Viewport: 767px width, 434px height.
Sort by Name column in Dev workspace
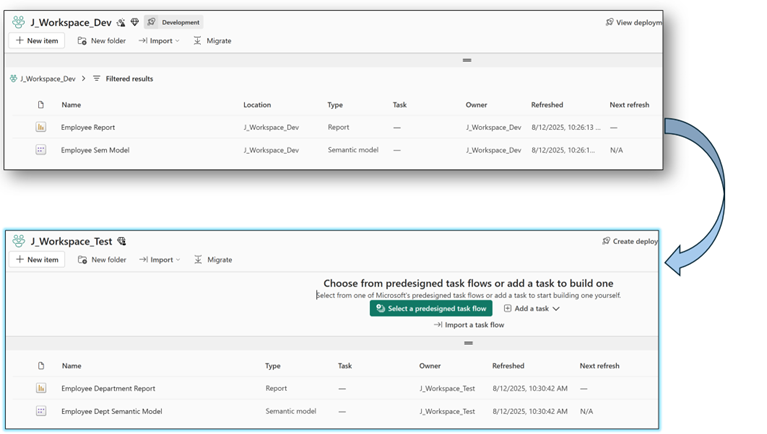click(x=71, y=105)
